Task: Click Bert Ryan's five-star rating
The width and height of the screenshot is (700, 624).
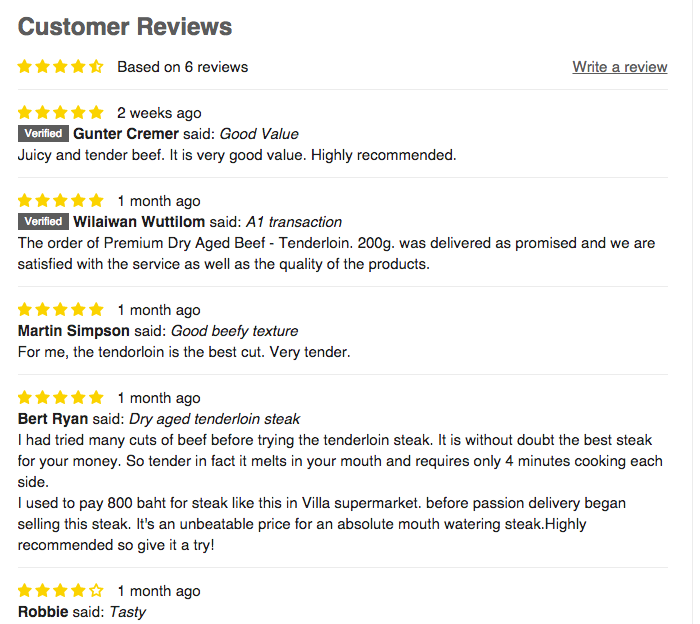Action: [60, 398]
